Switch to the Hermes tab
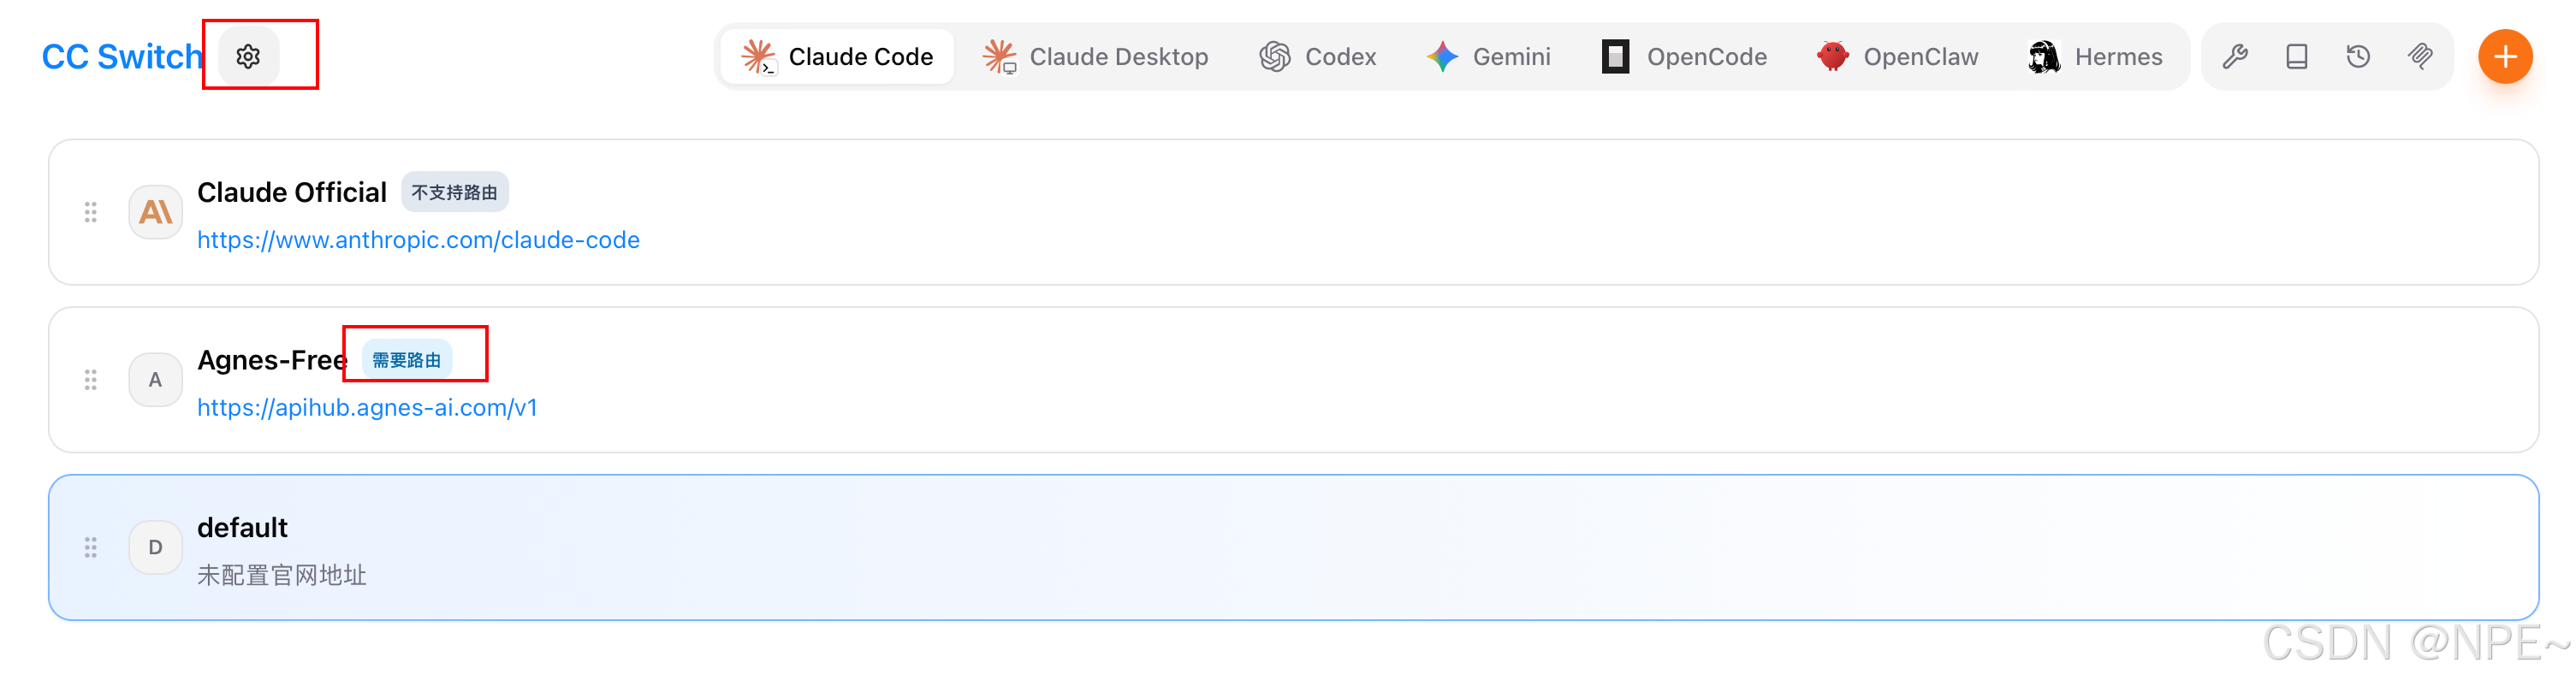The image size is (2576, 686). click(x=2095, y=57)
